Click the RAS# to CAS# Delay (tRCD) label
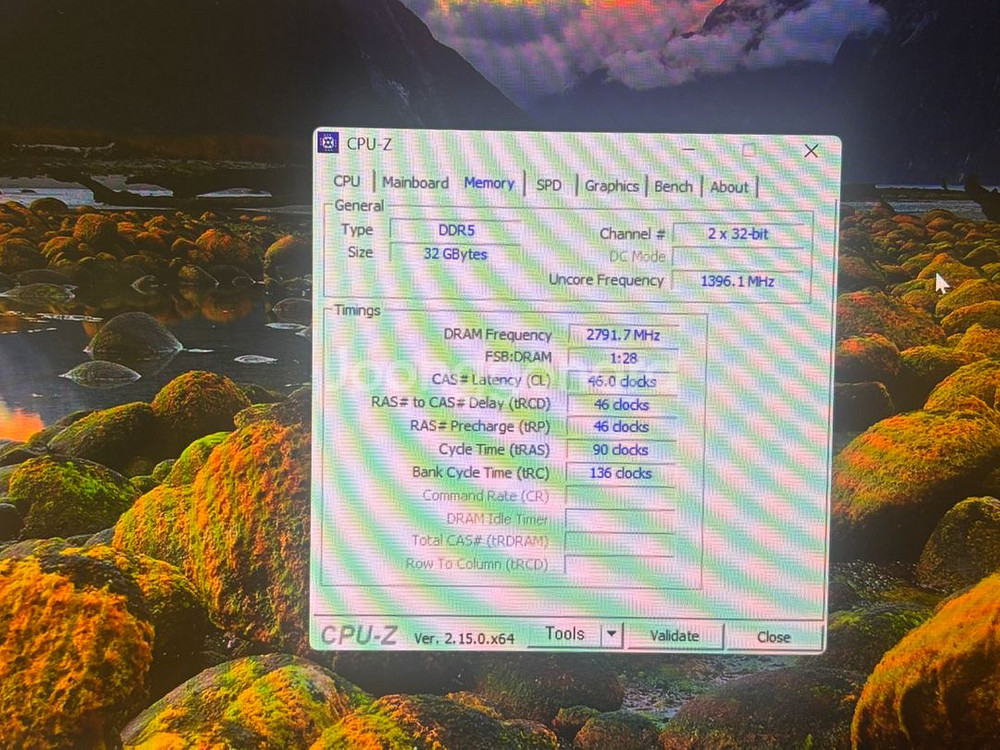The image size is (1000, 750). point(460,403)
